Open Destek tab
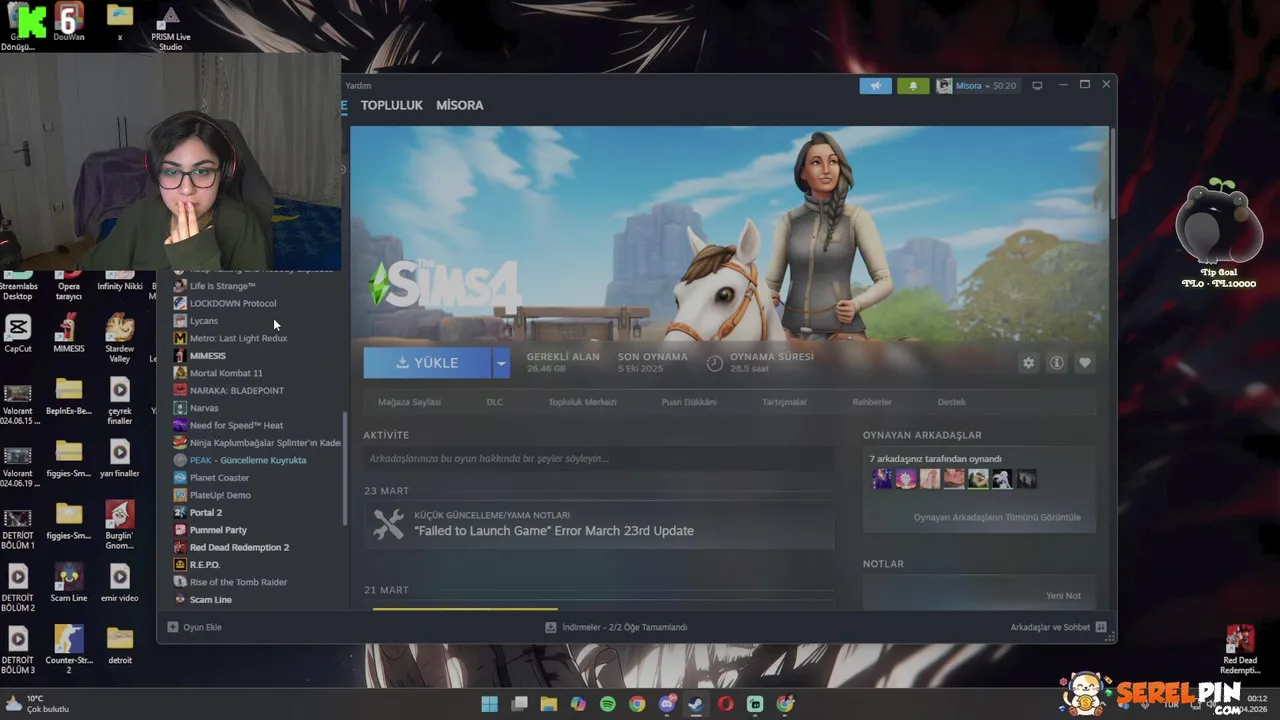Screen dimensions: 1280x720 tap(952, 402)
